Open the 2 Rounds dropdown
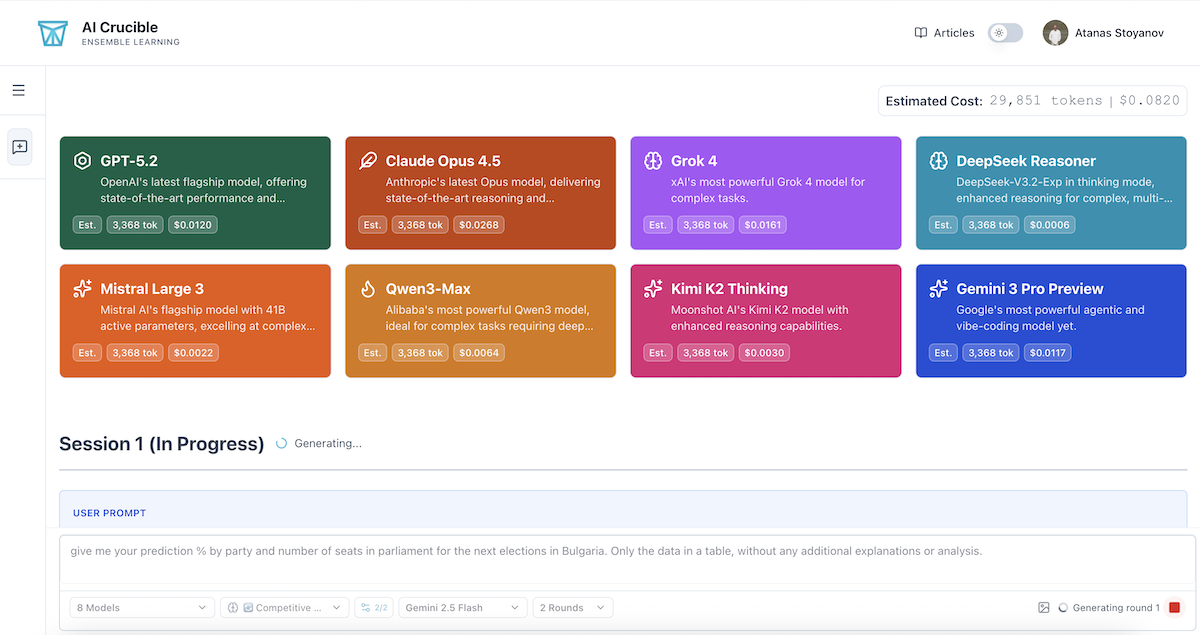Viewport: 1200px width, 635px height. (x=573, y=608)
